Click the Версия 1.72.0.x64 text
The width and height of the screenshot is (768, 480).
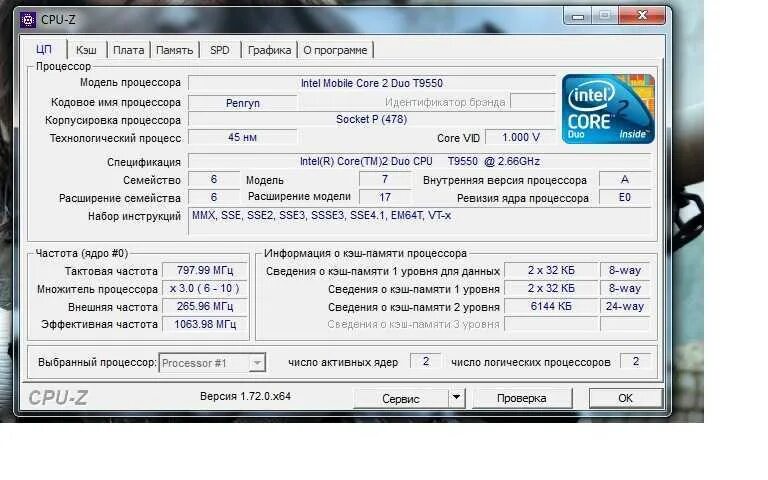[245, 396]
